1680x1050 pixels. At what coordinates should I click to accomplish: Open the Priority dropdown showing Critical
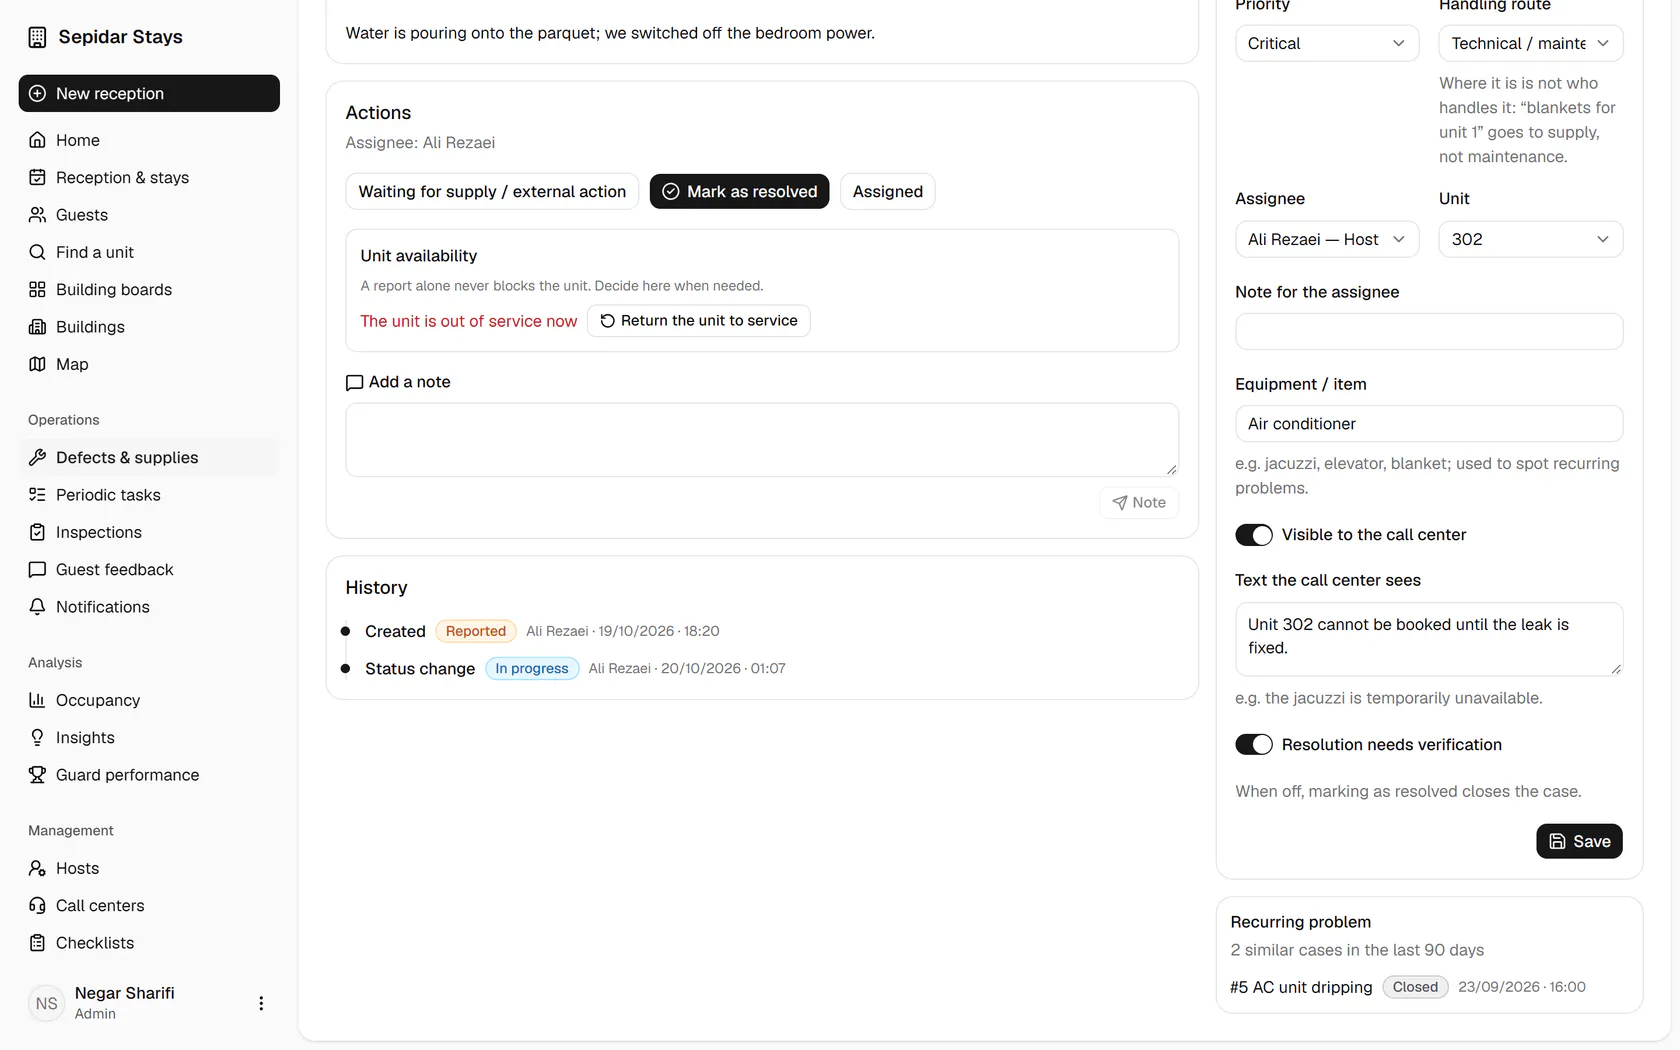1327,43
